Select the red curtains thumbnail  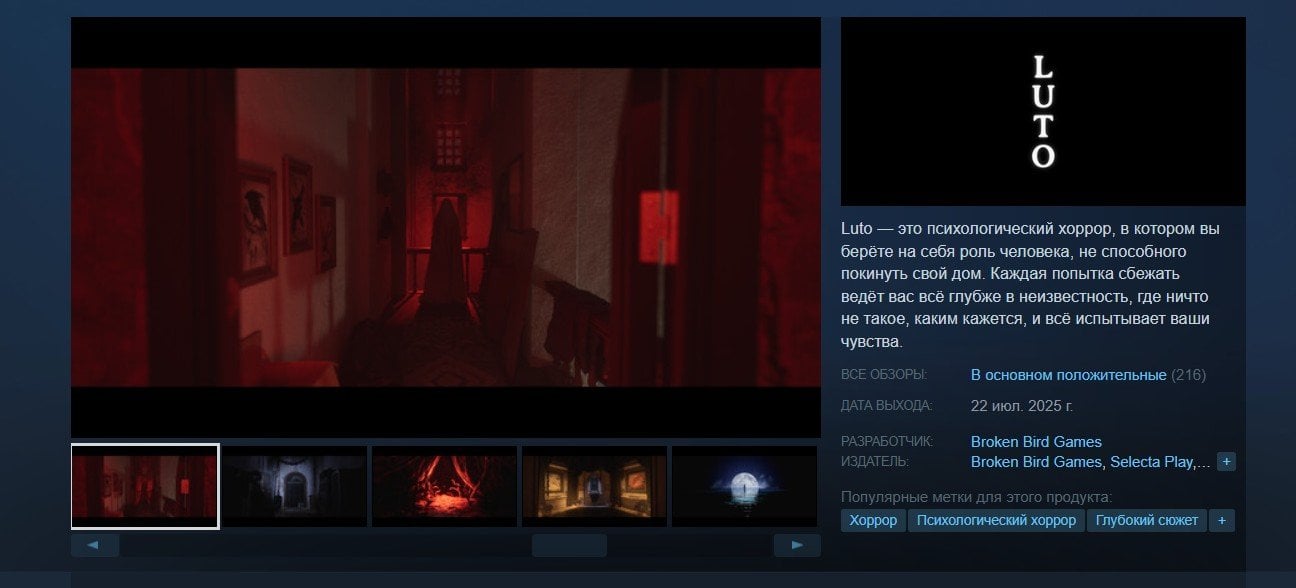444,486
